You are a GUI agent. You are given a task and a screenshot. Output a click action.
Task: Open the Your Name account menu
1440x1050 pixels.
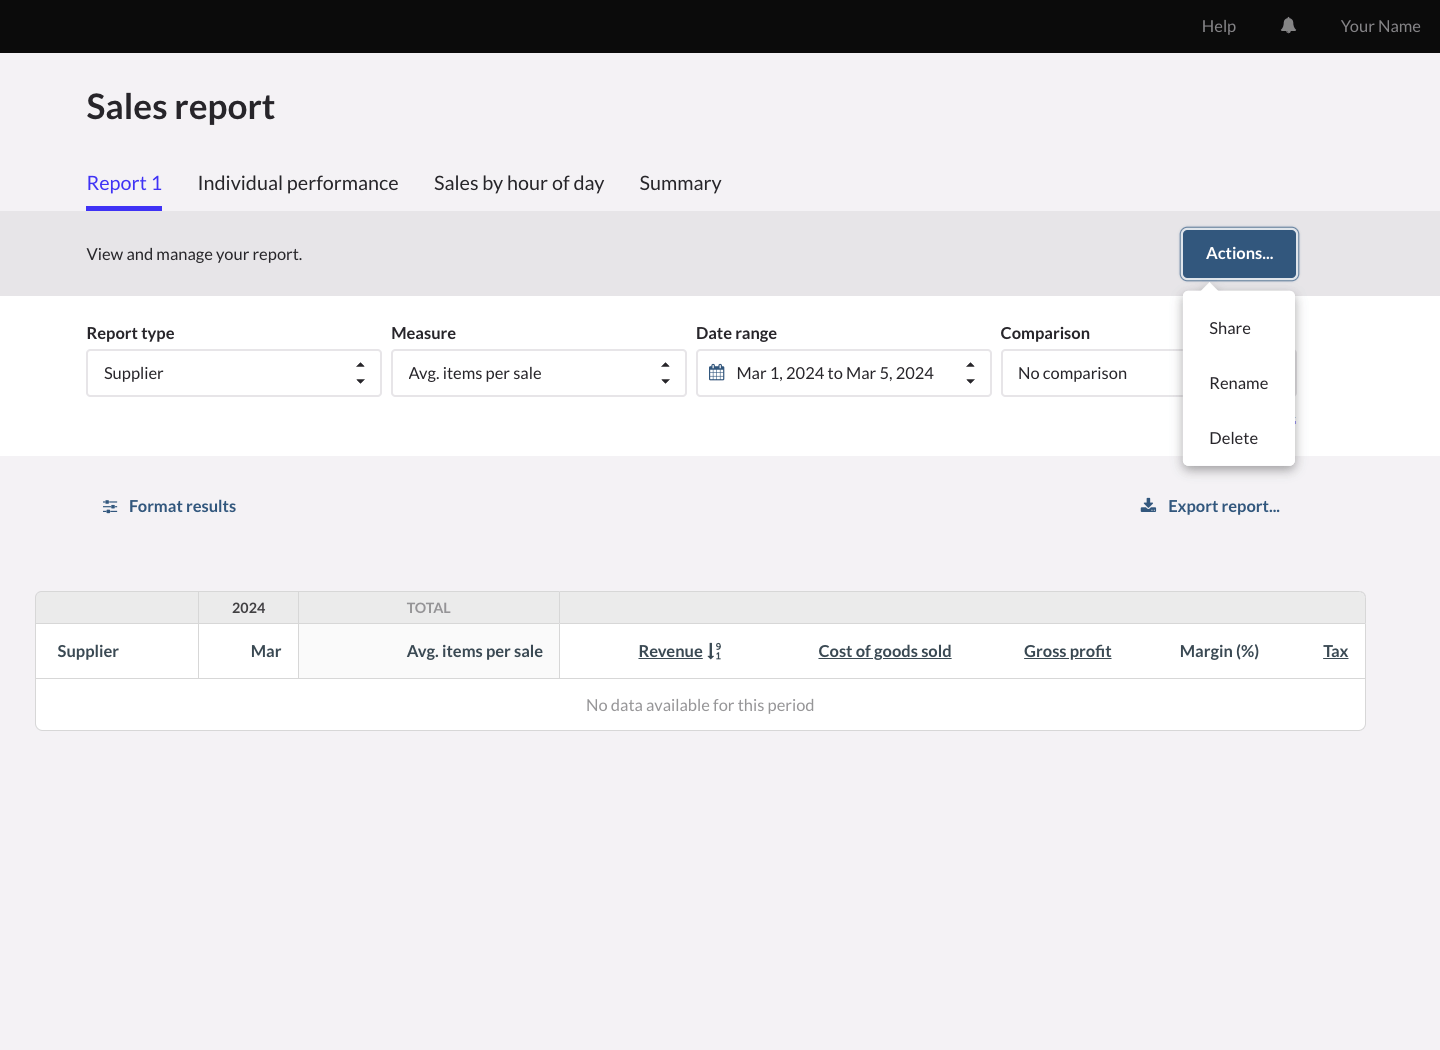(x=1380, y=27)
